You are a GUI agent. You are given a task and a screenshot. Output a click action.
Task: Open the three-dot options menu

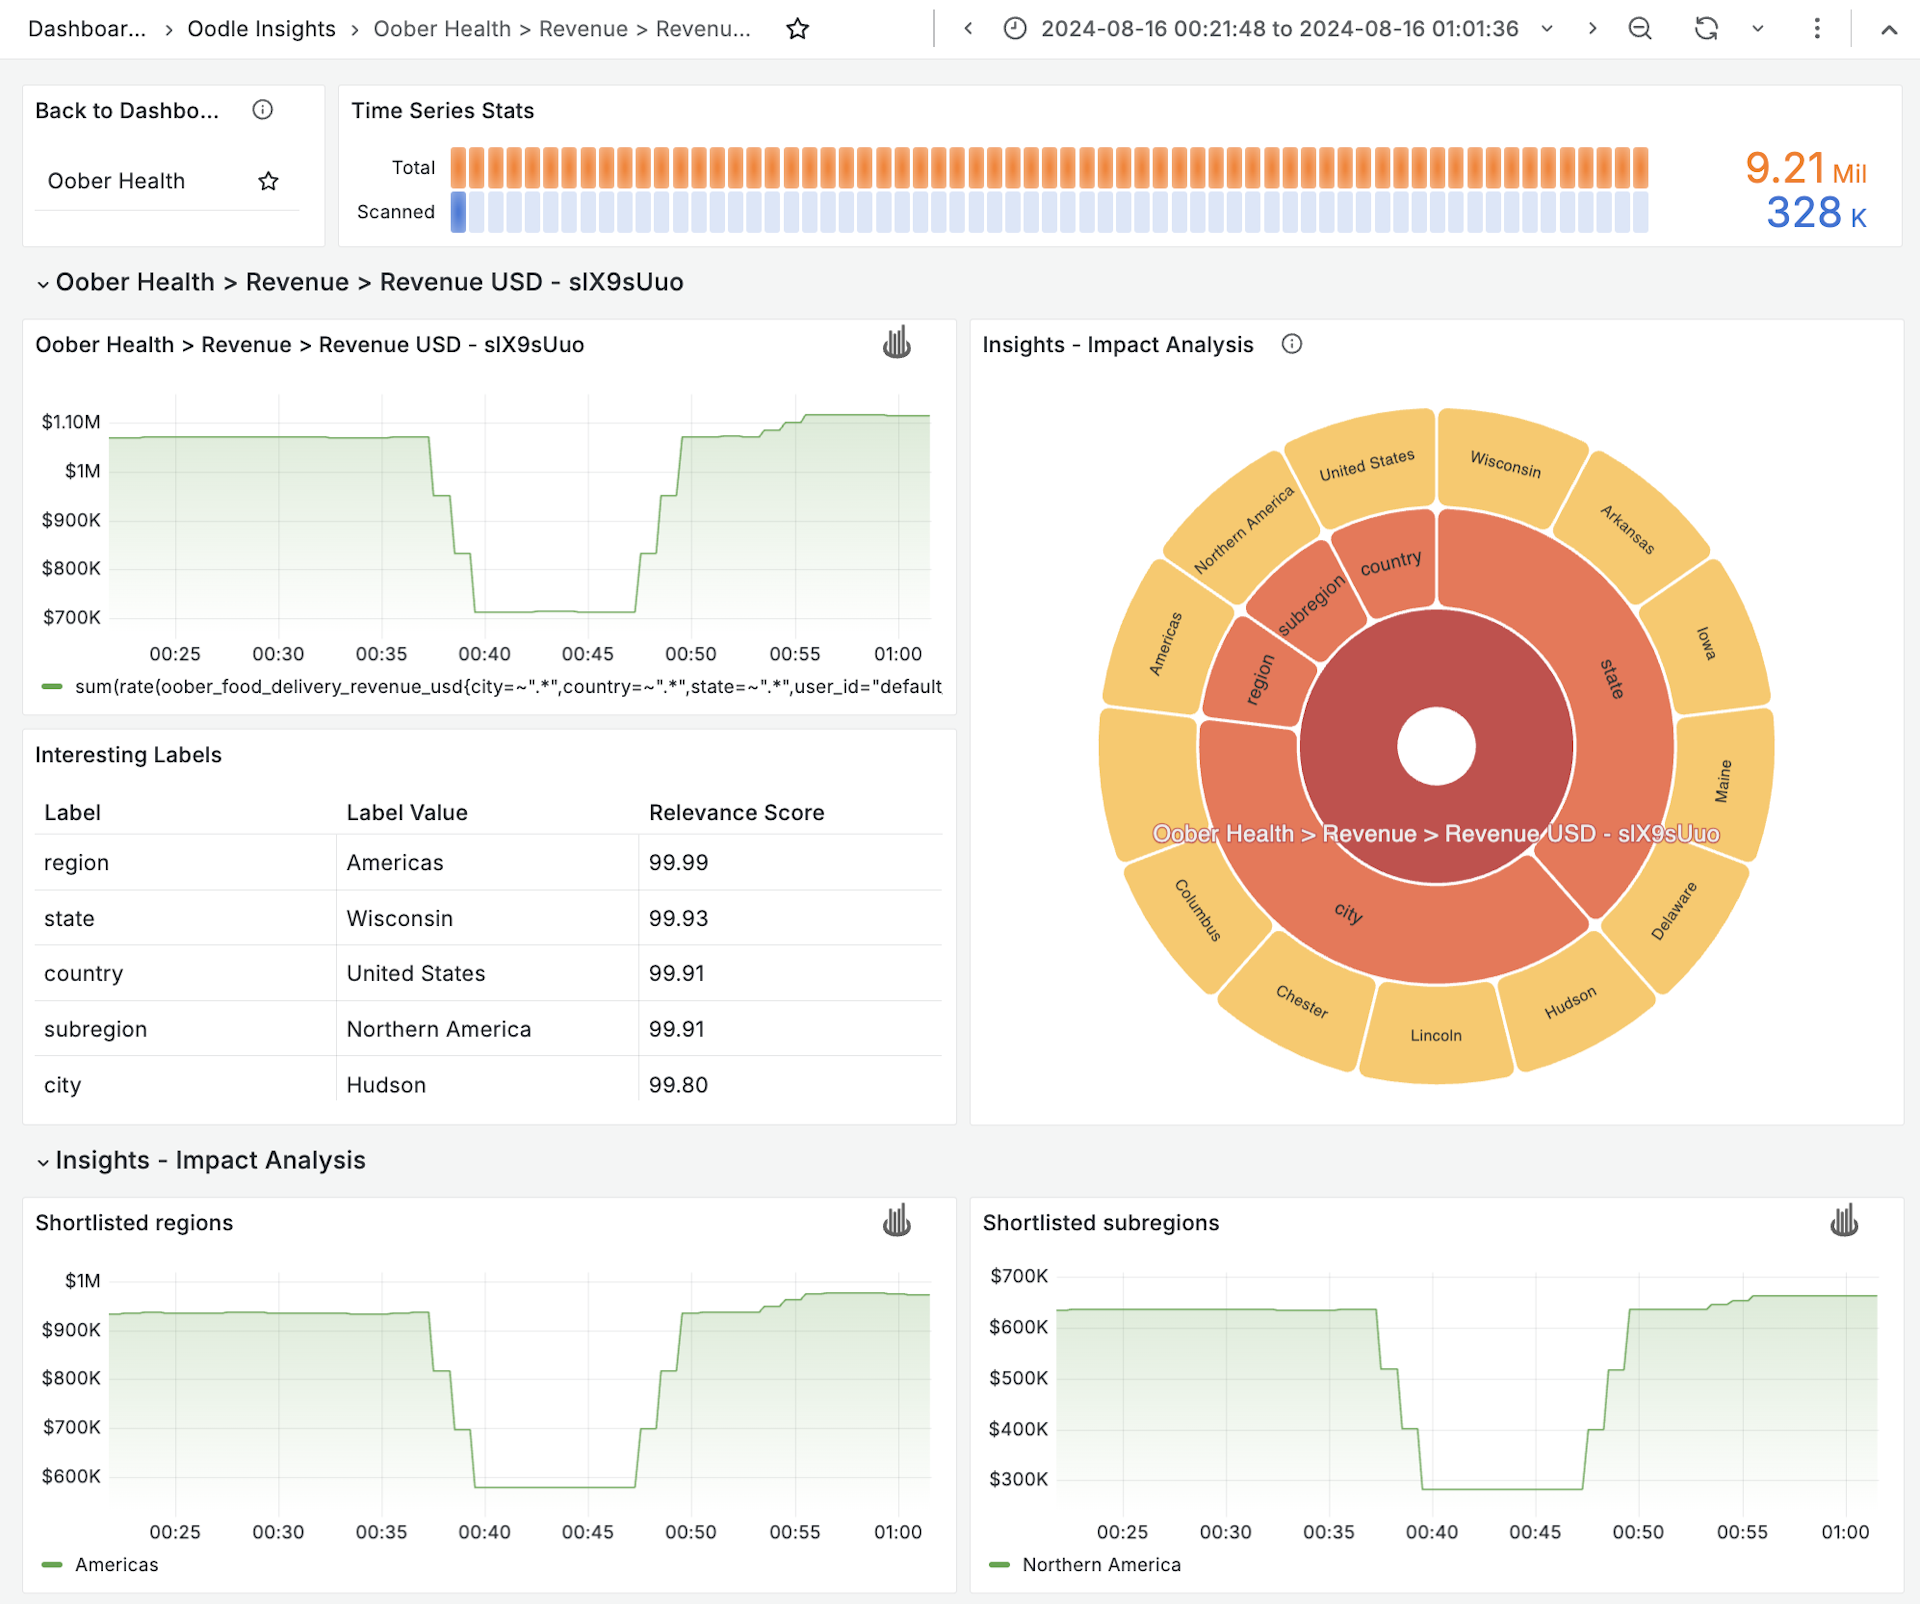1817,29
